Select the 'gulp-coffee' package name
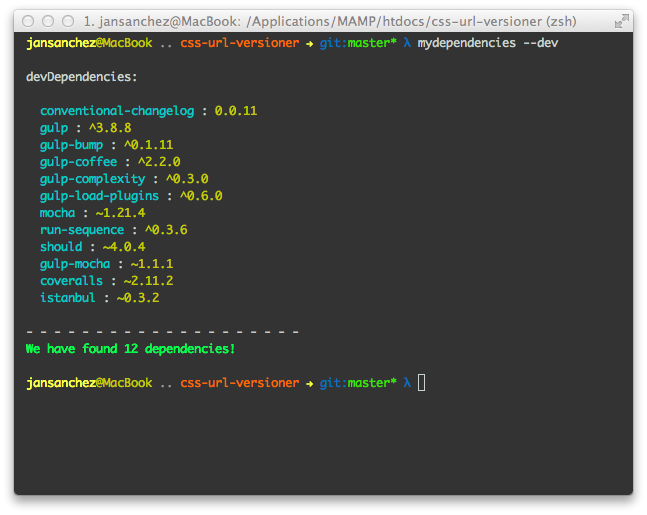647x515 pixels. click(78, 162)
